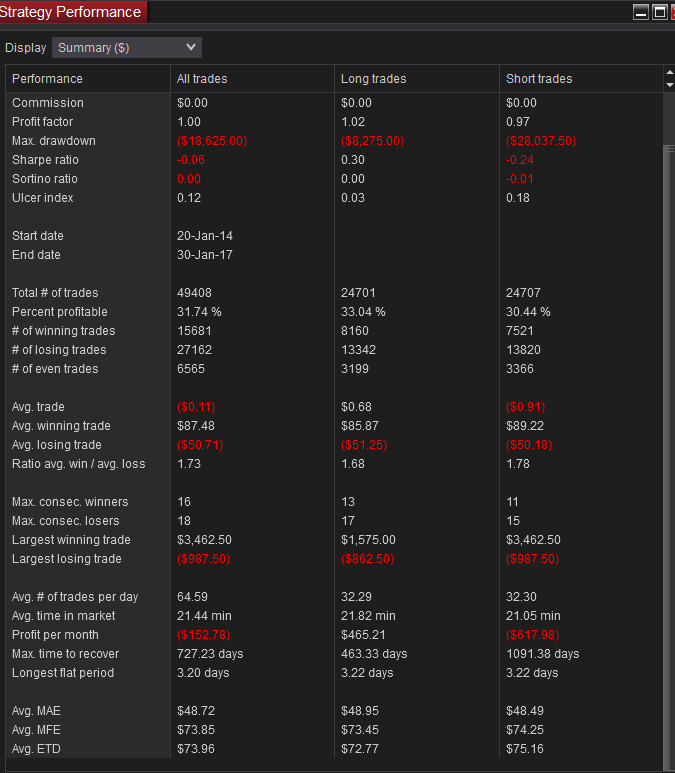The width and height of the screenshot is (675, 773).
Task: Click the Strategy Performance window title tab
Action: pos(72,12)
